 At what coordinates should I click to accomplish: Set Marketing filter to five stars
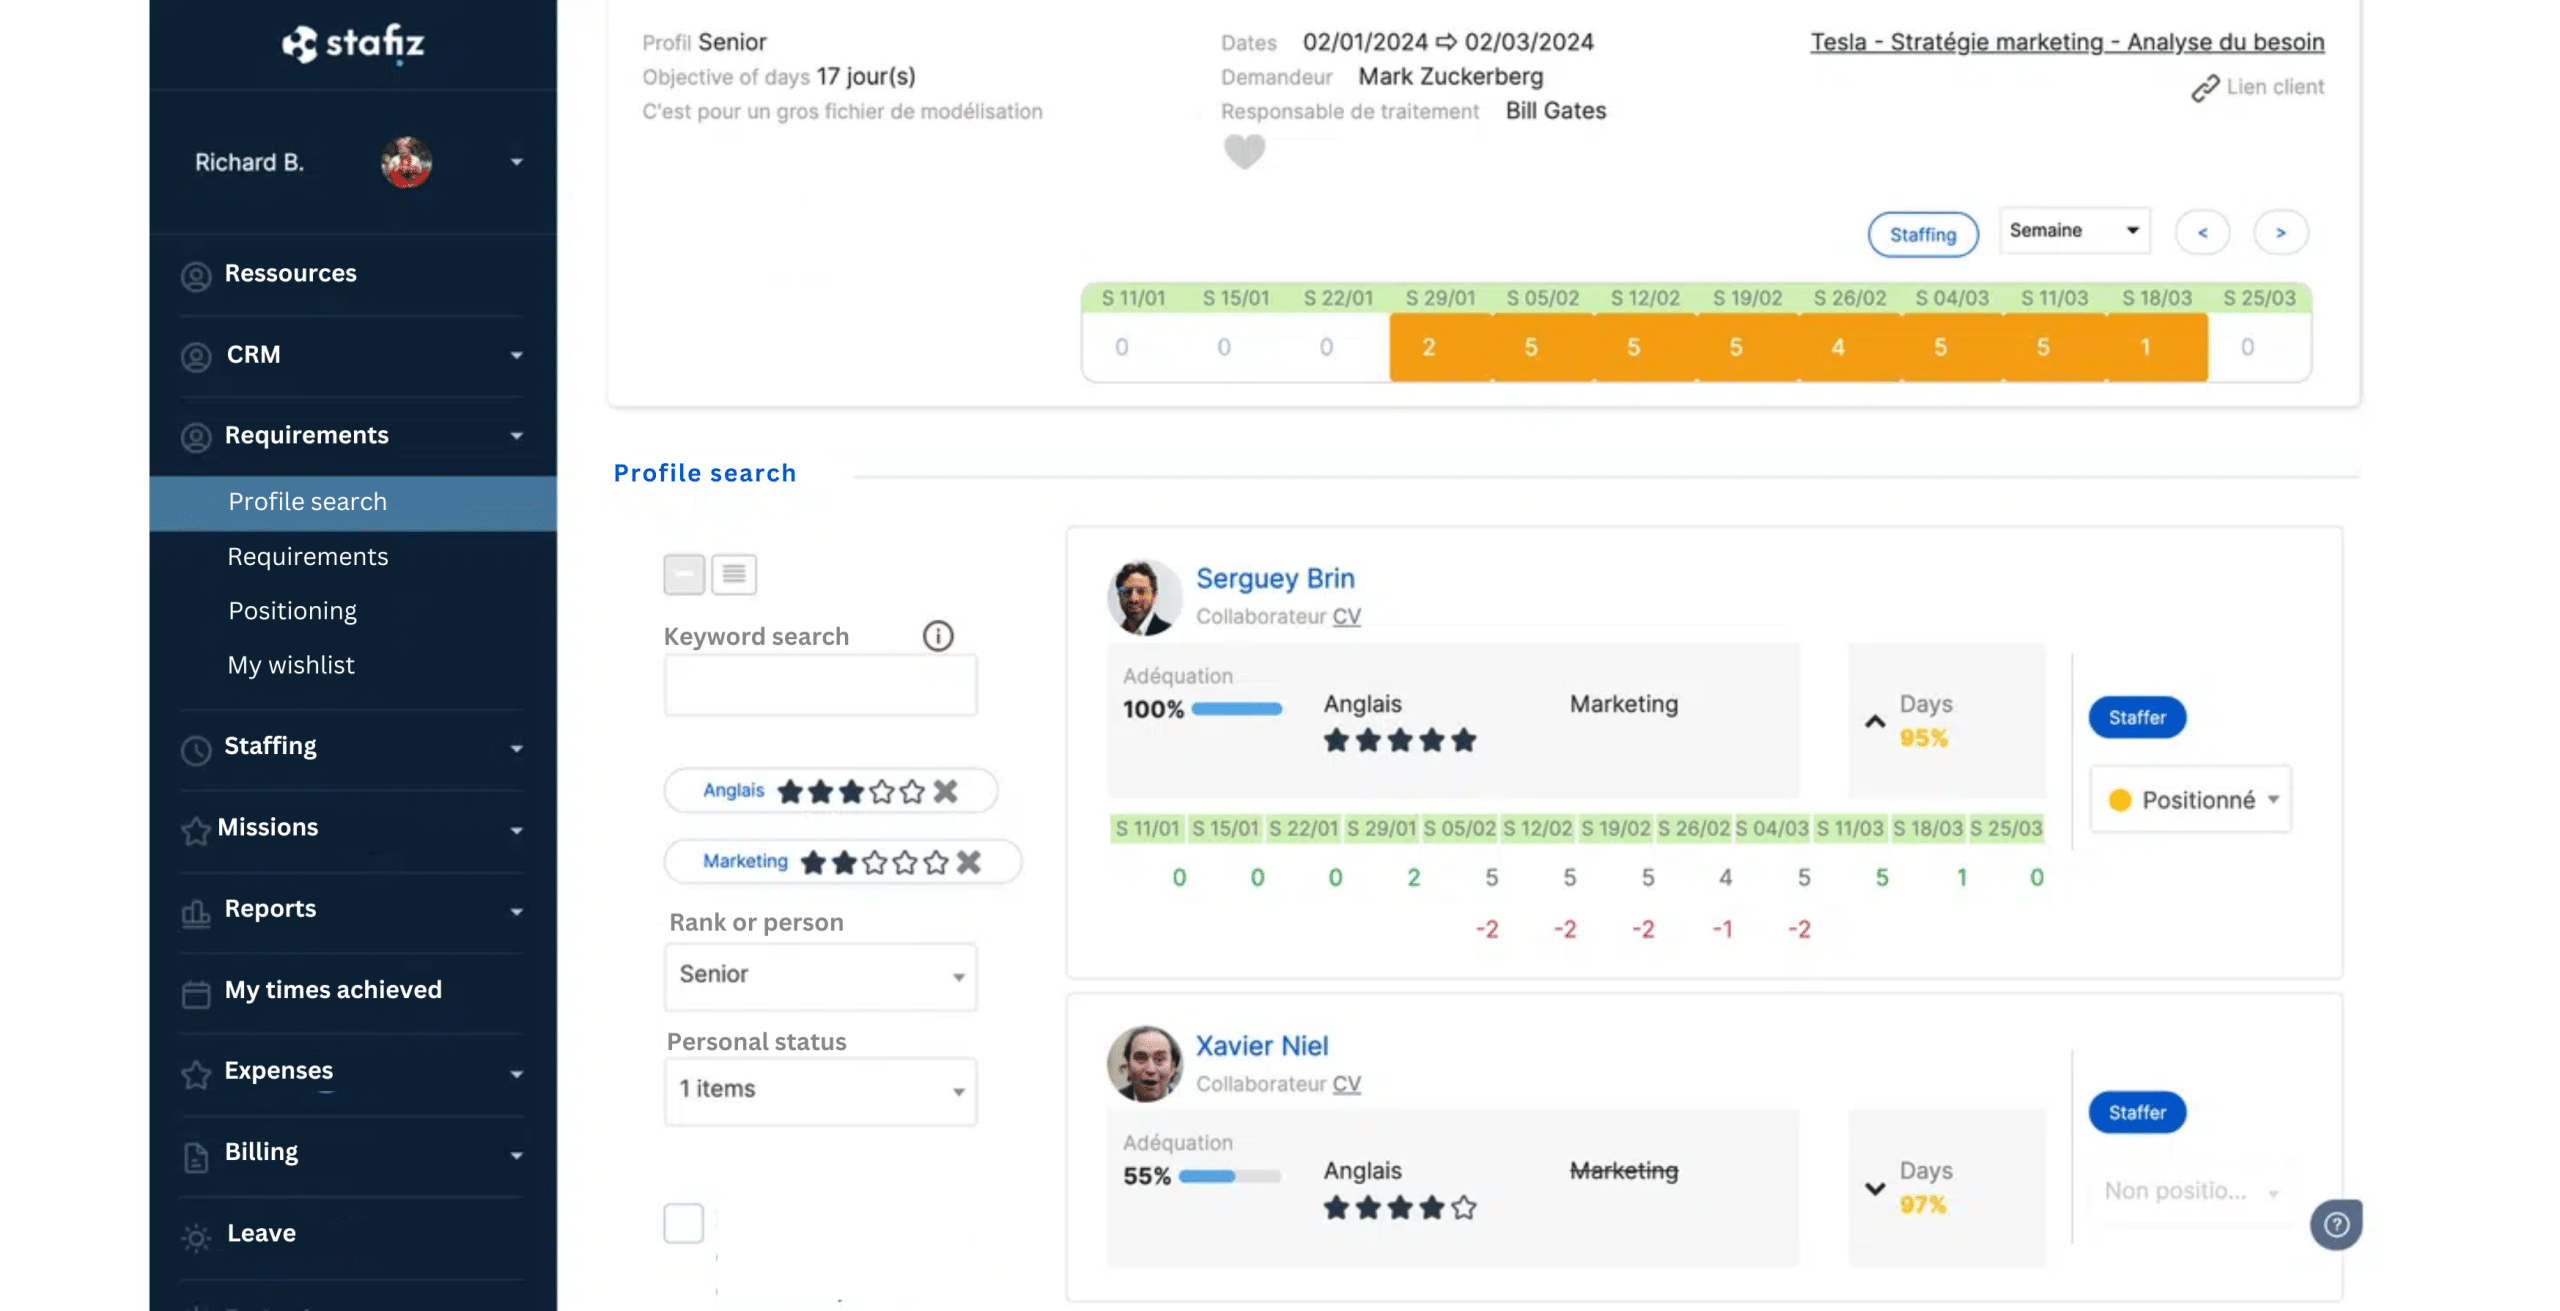(x=936, y=862)
